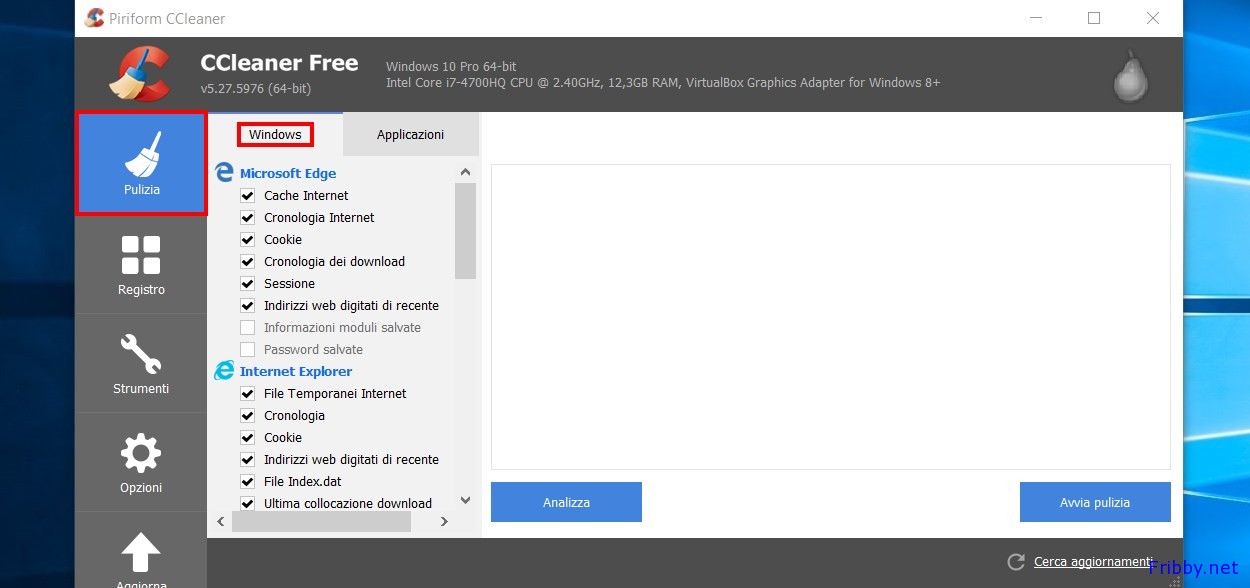Toggle Cronologia dei download checkbox
Viewport: 1250px width, 588px height.
tap(247, 261)
